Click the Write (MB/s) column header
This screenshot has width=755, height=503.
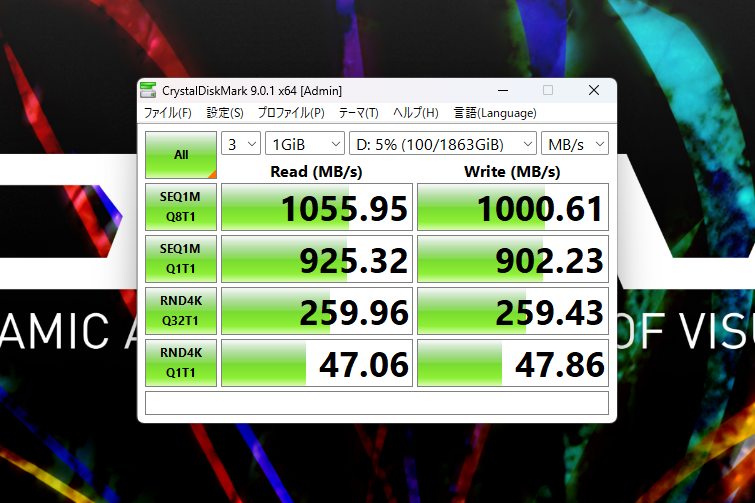tap(512, 172)
